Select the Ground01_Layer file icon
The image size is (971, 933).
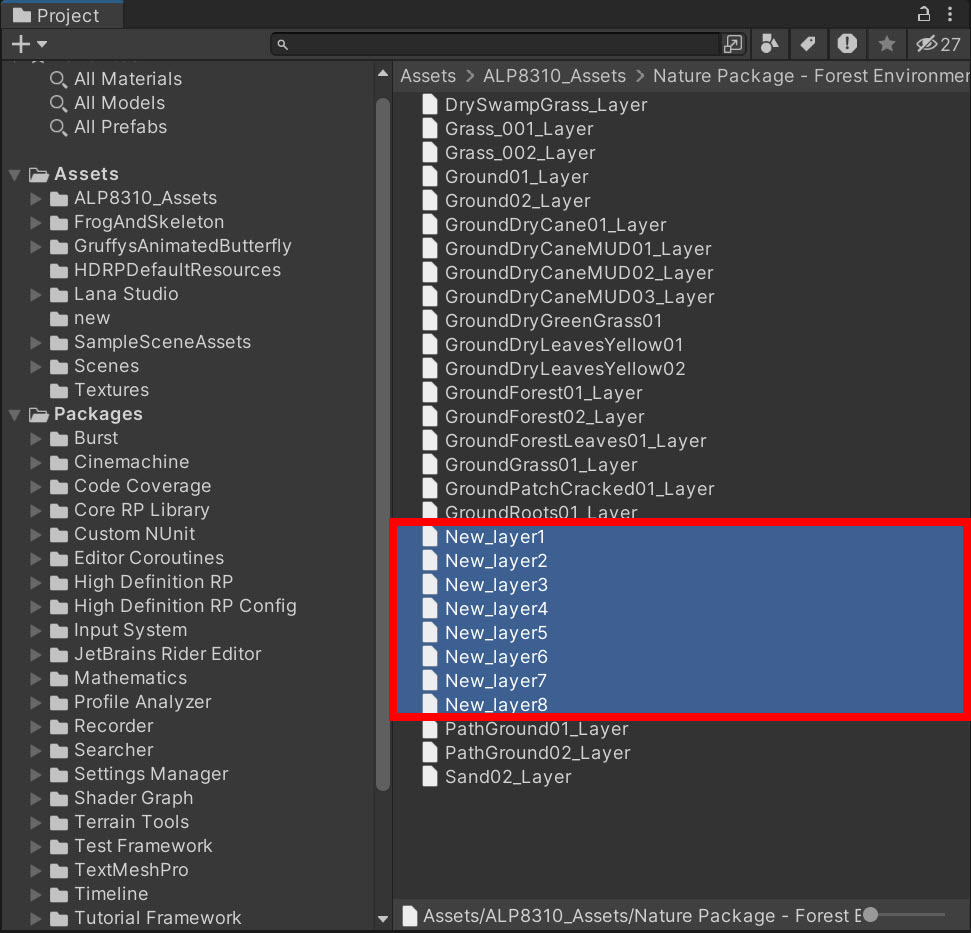click(x=430, y=177)
